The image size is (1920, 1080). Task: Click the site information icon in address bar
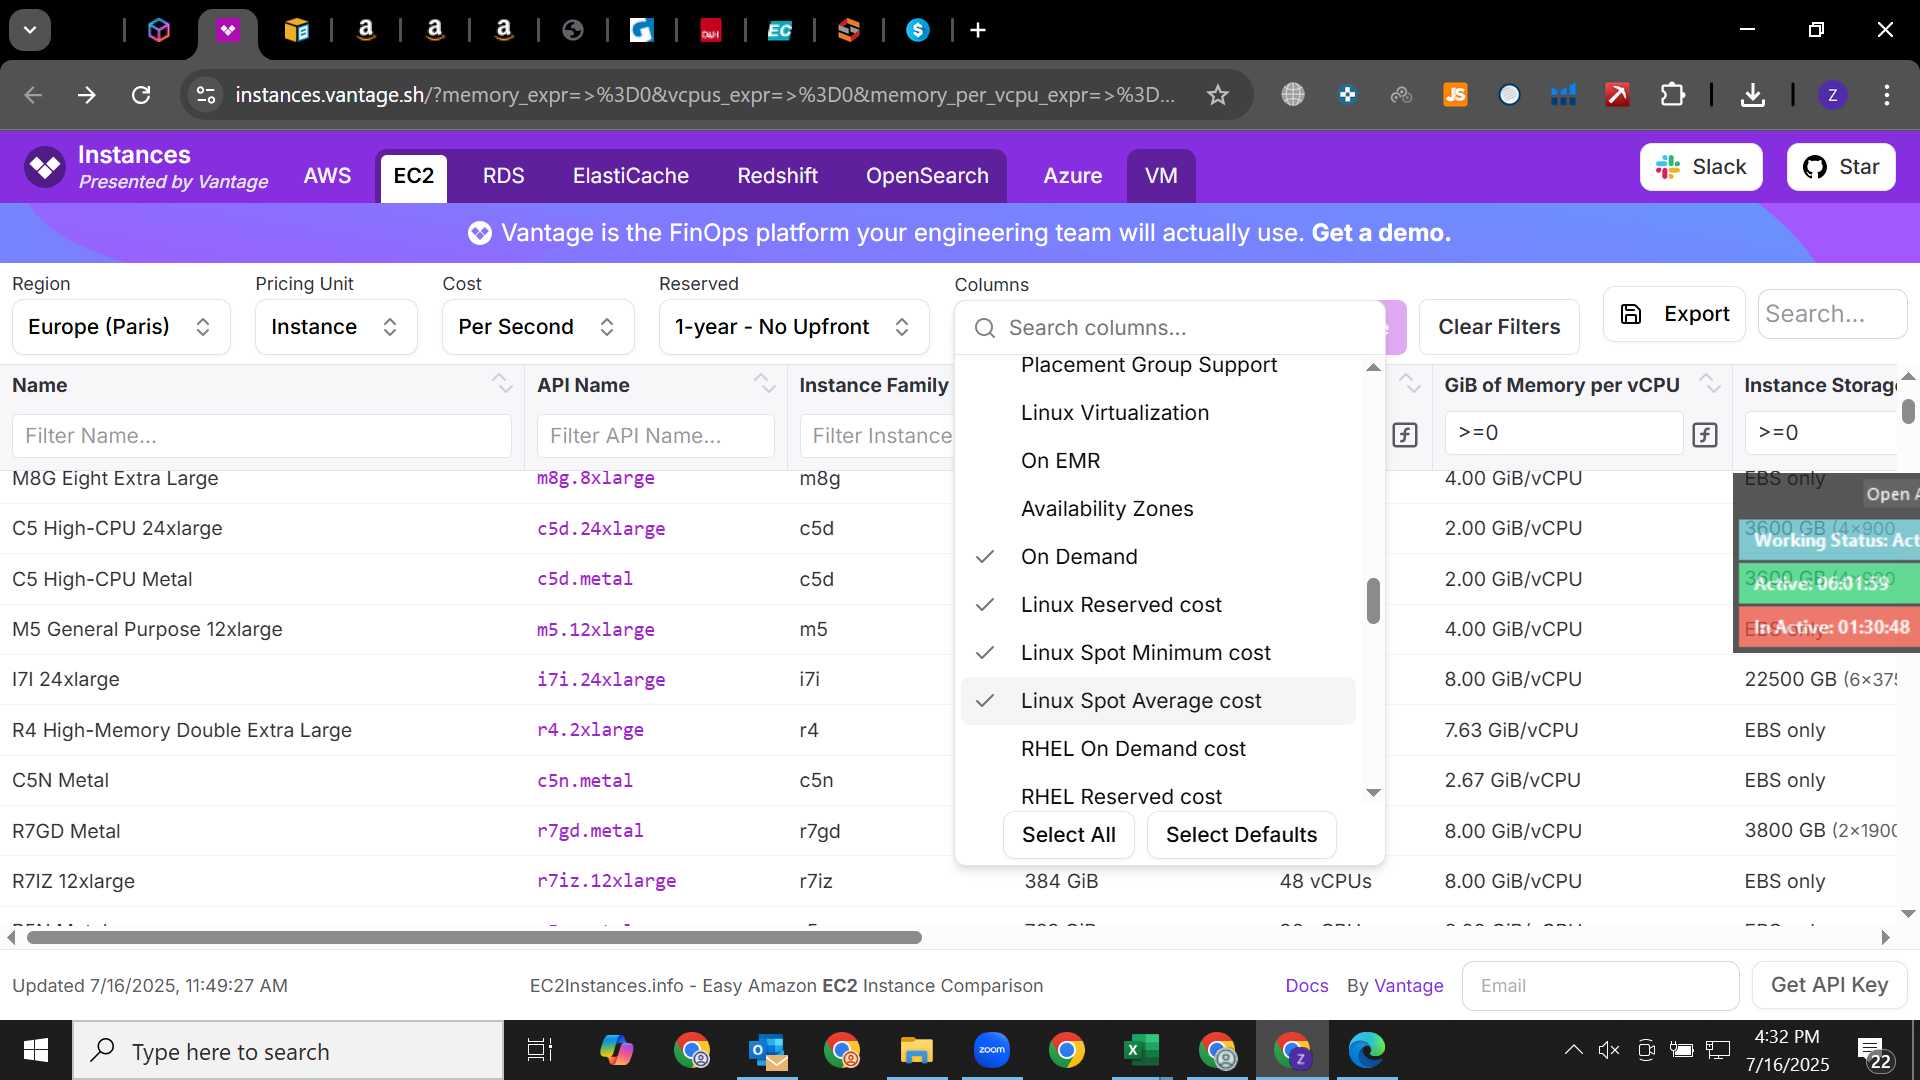206,95
